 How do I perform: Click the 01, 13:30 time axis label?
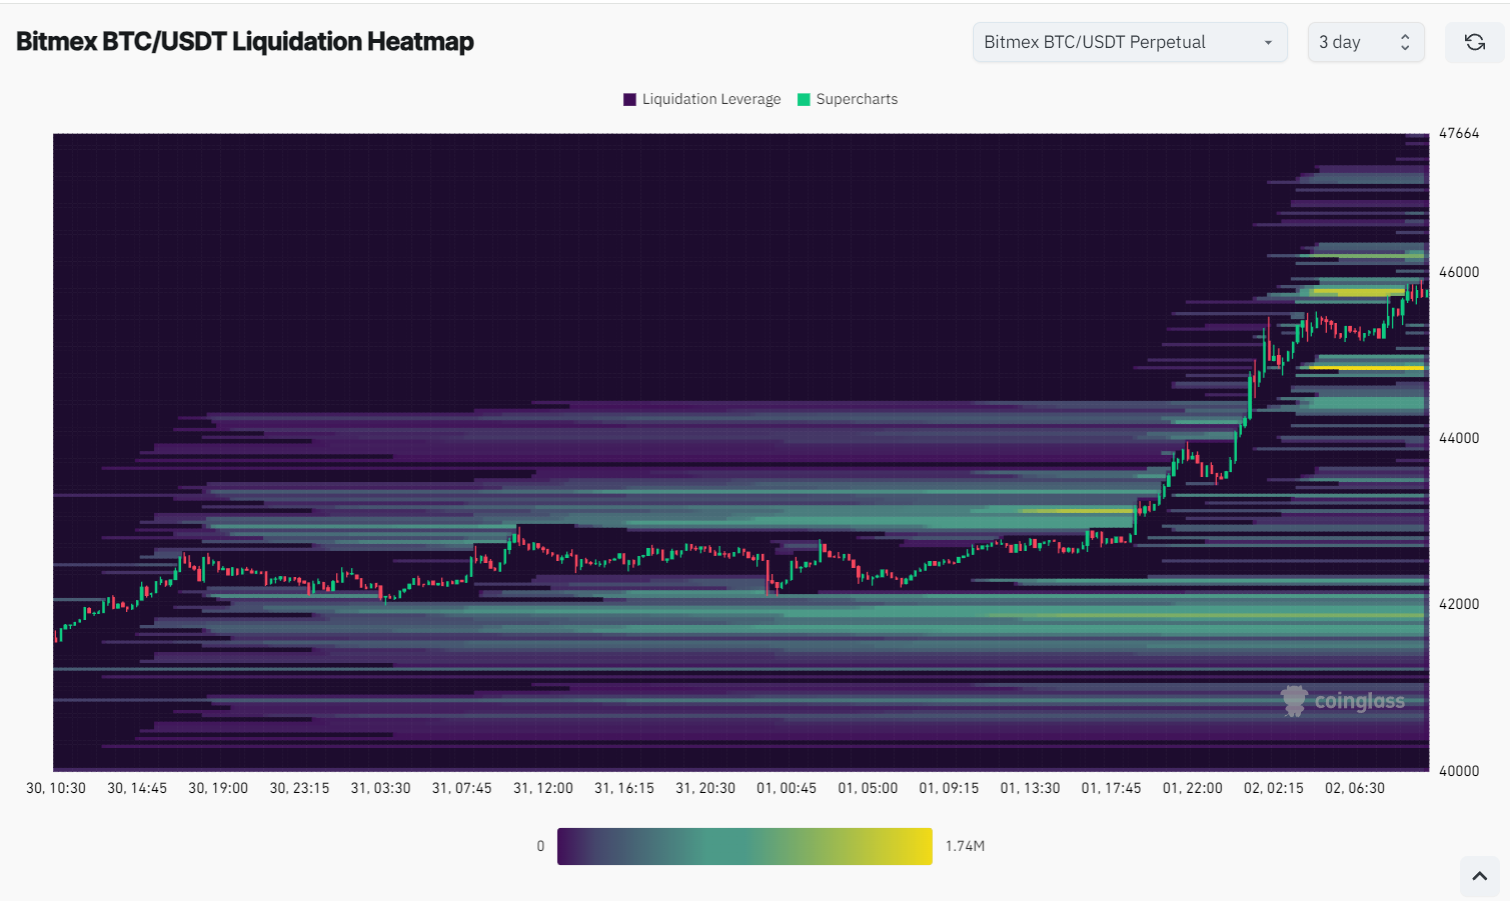[x=1030, y=788]
